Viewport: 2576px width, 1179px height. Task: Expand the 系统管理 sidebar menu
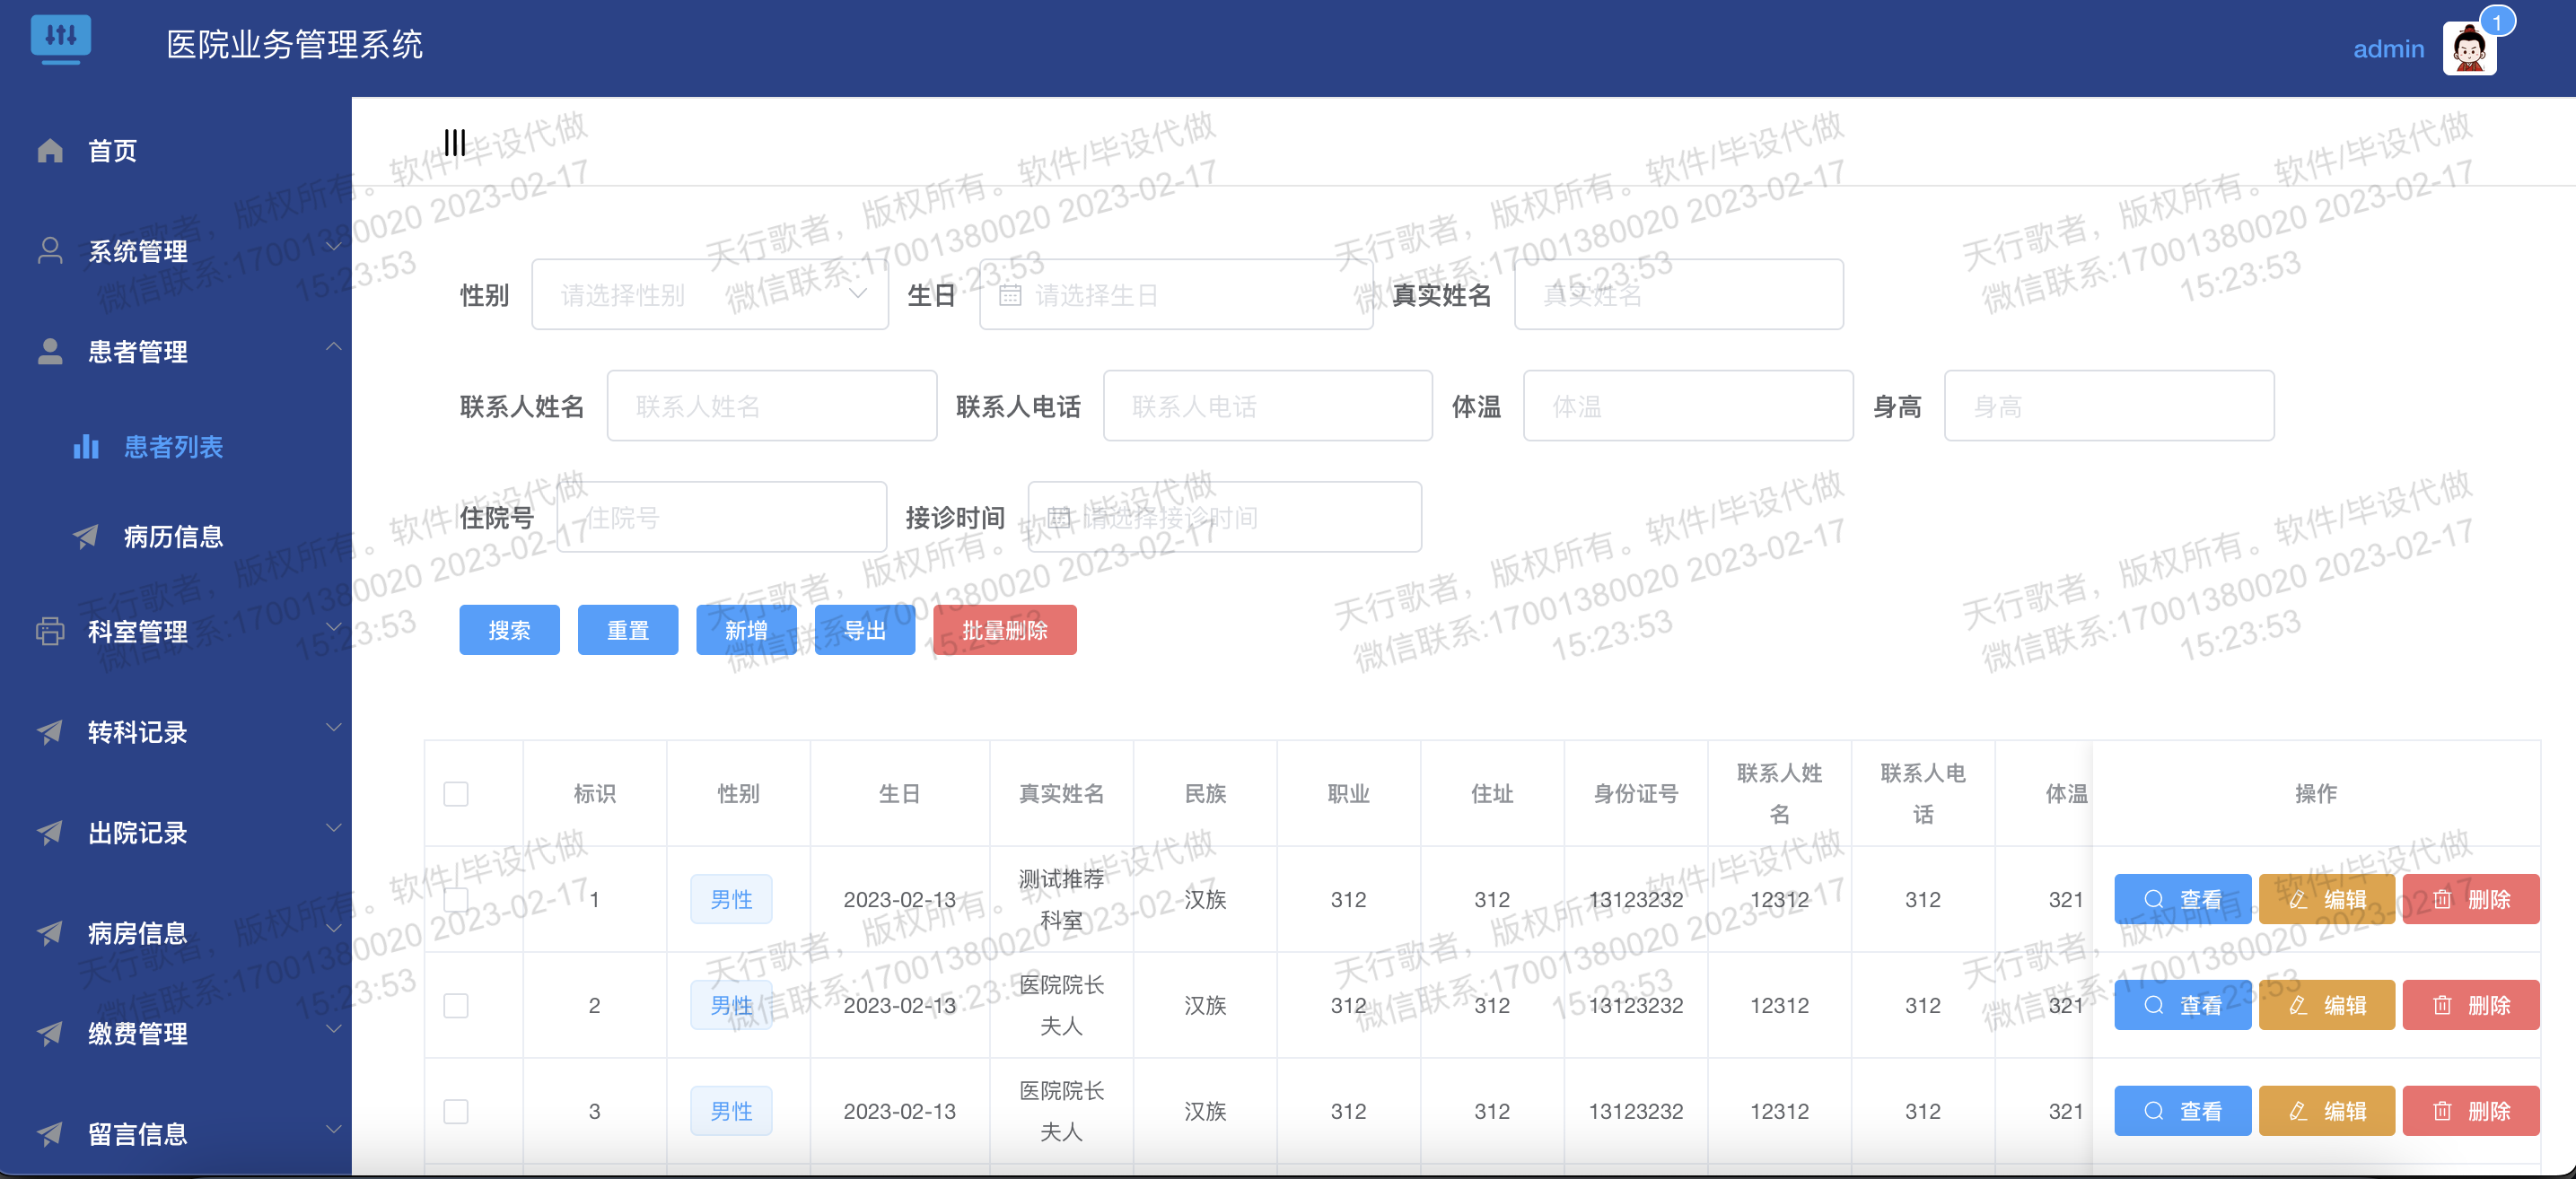point(138,251)
